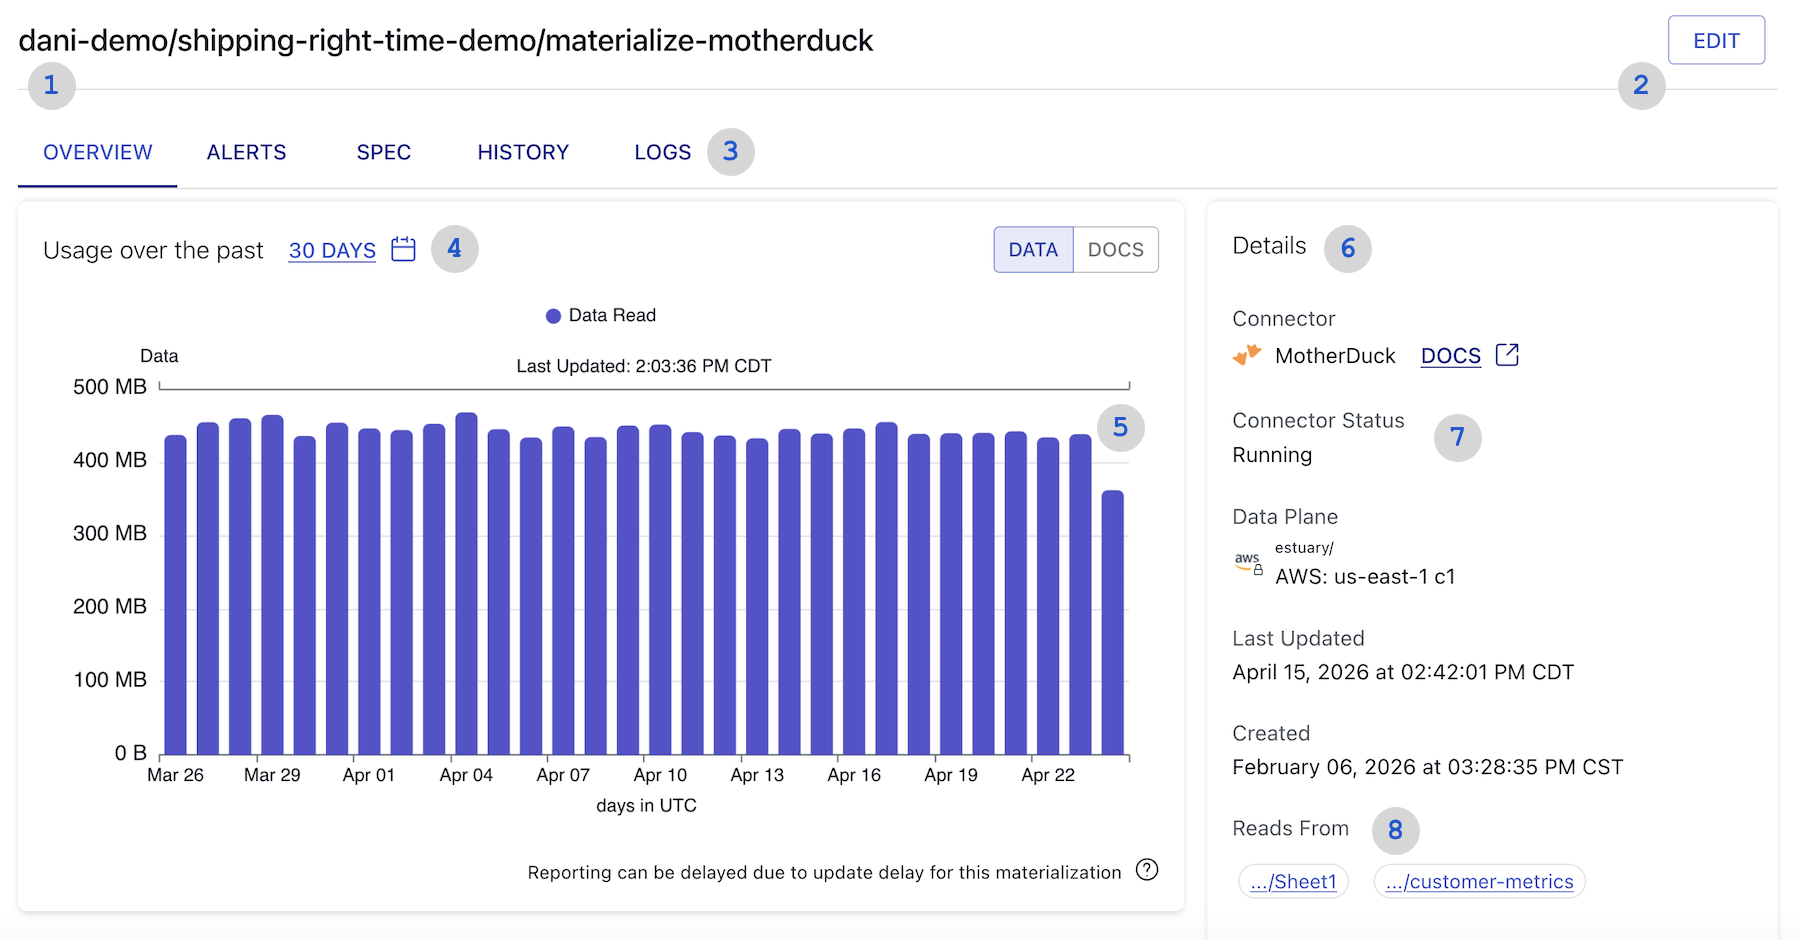Click the AWS data plane icon
The height and width of the screenshot is (940, 1800).
click(x=1248, y=562)
